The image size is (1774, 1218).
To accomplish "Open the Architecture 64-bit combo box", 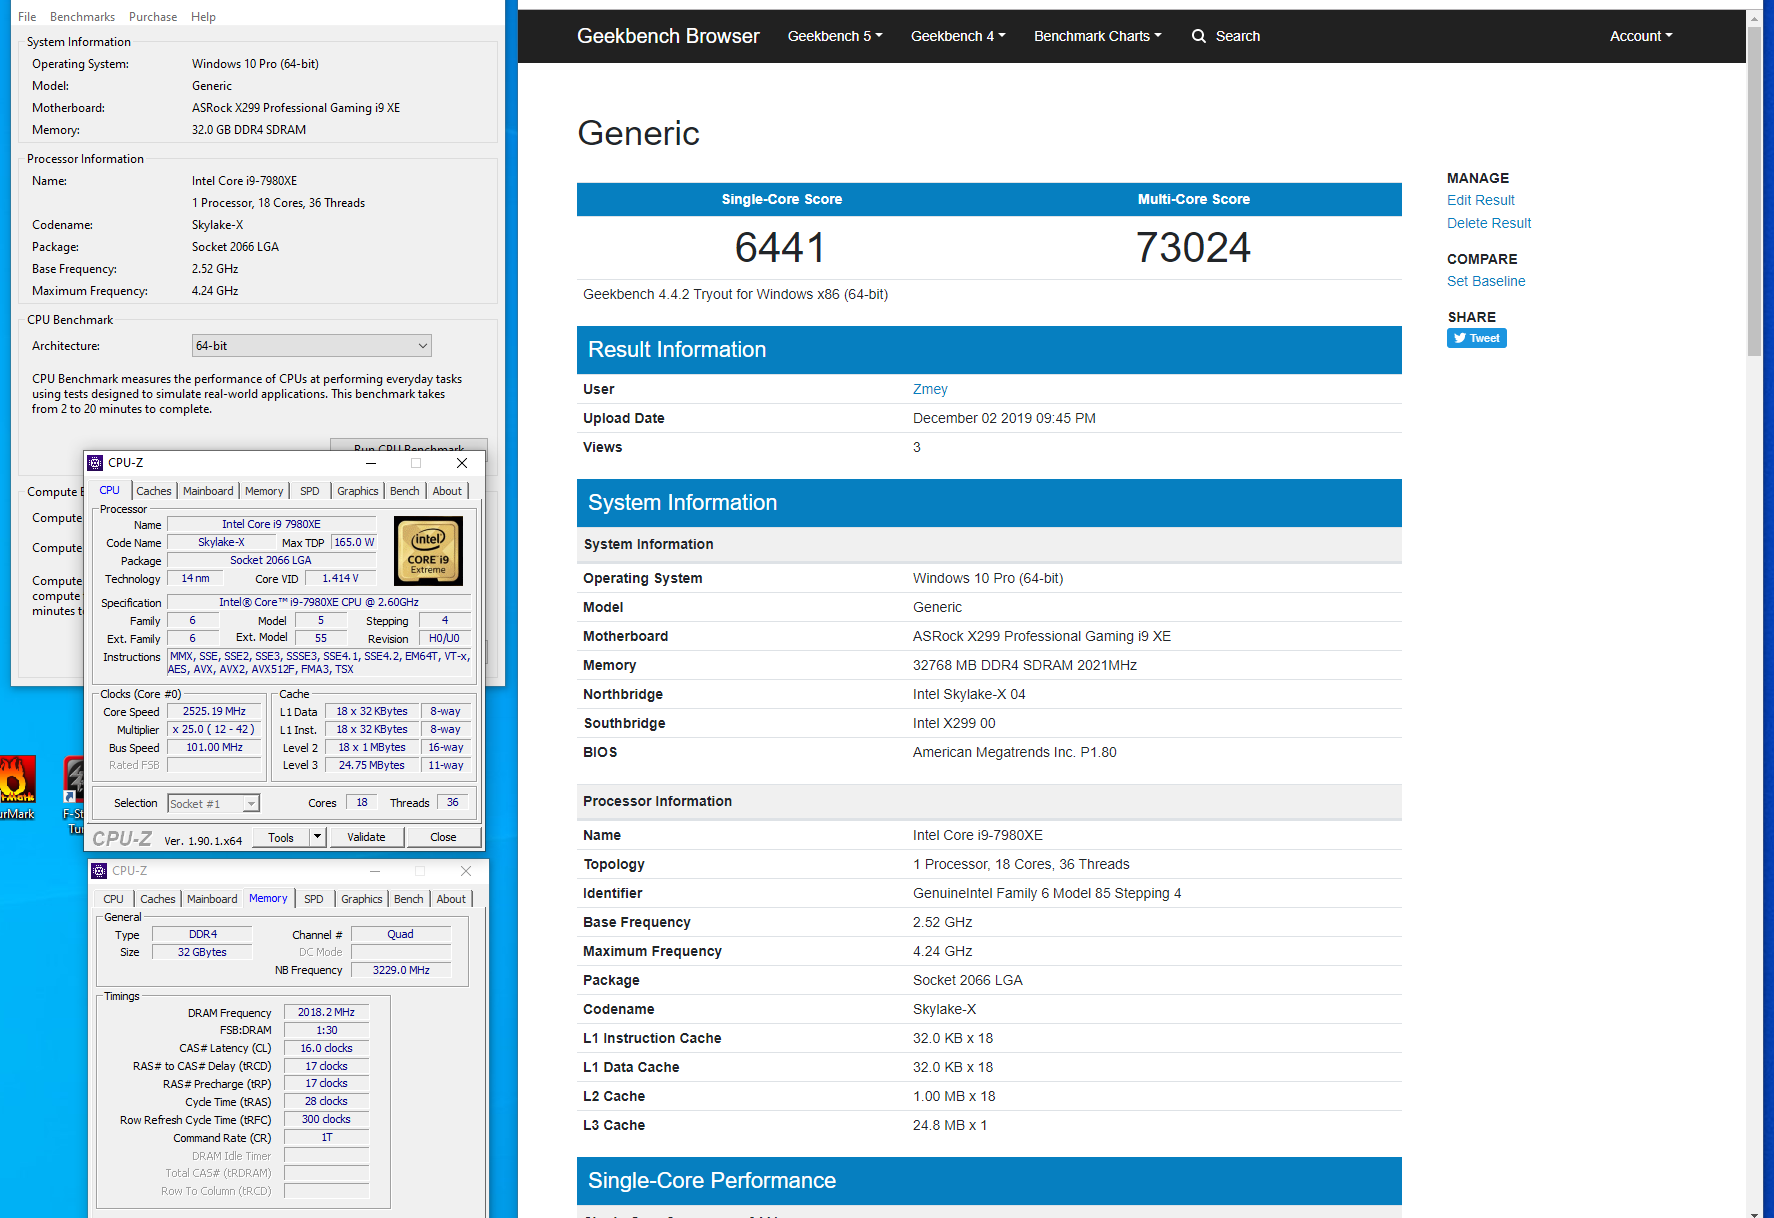I will (311, 346).
